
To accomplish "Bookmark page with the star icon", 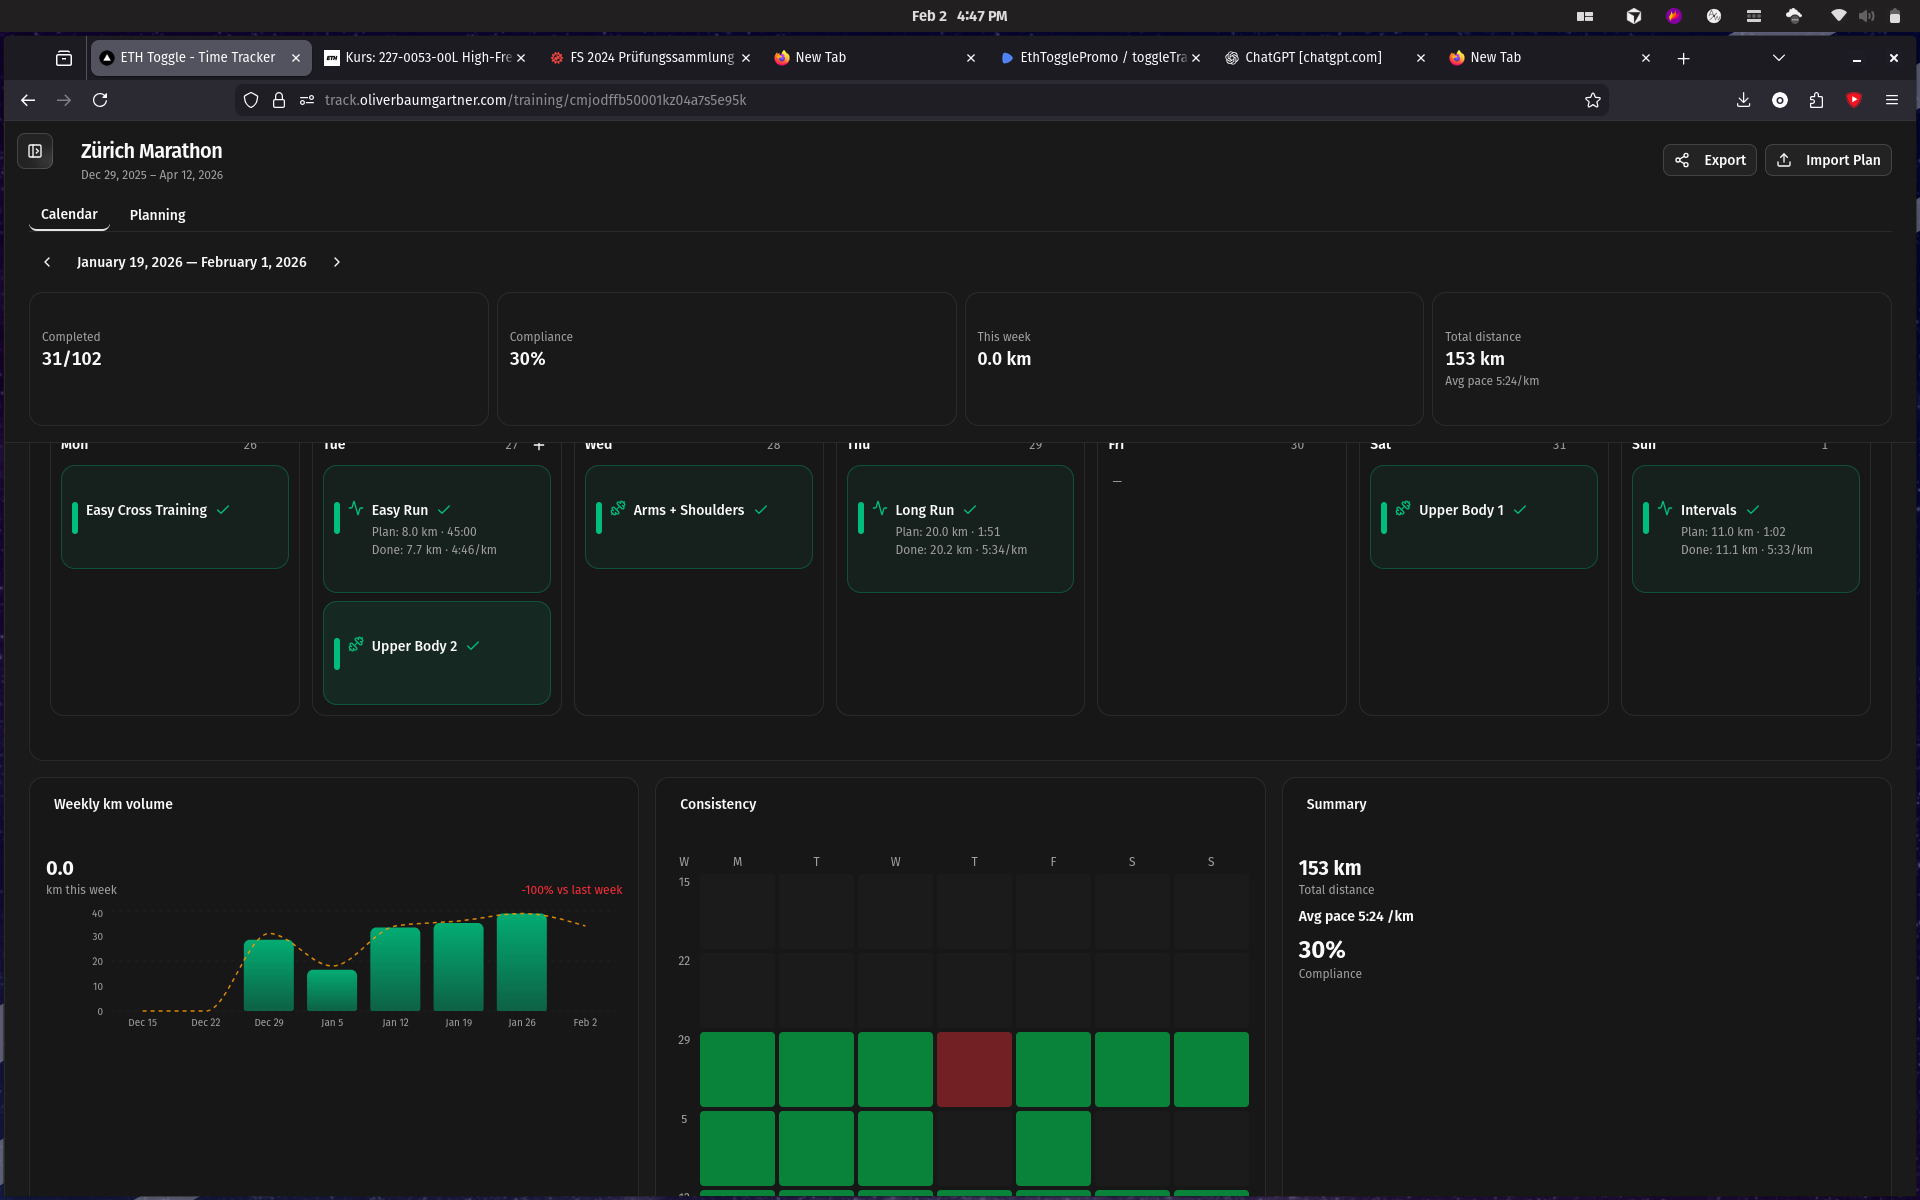I will [1593, 100].
